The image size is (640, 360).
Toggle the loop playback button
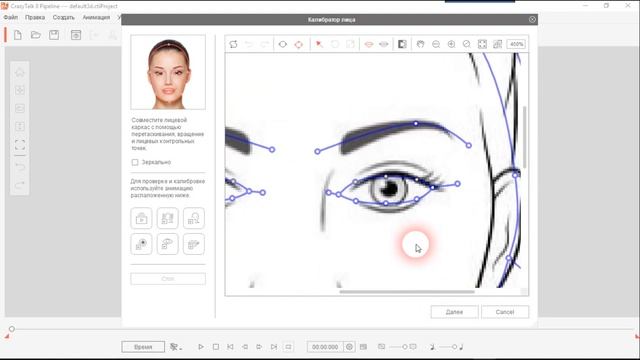tap(288, 347)
